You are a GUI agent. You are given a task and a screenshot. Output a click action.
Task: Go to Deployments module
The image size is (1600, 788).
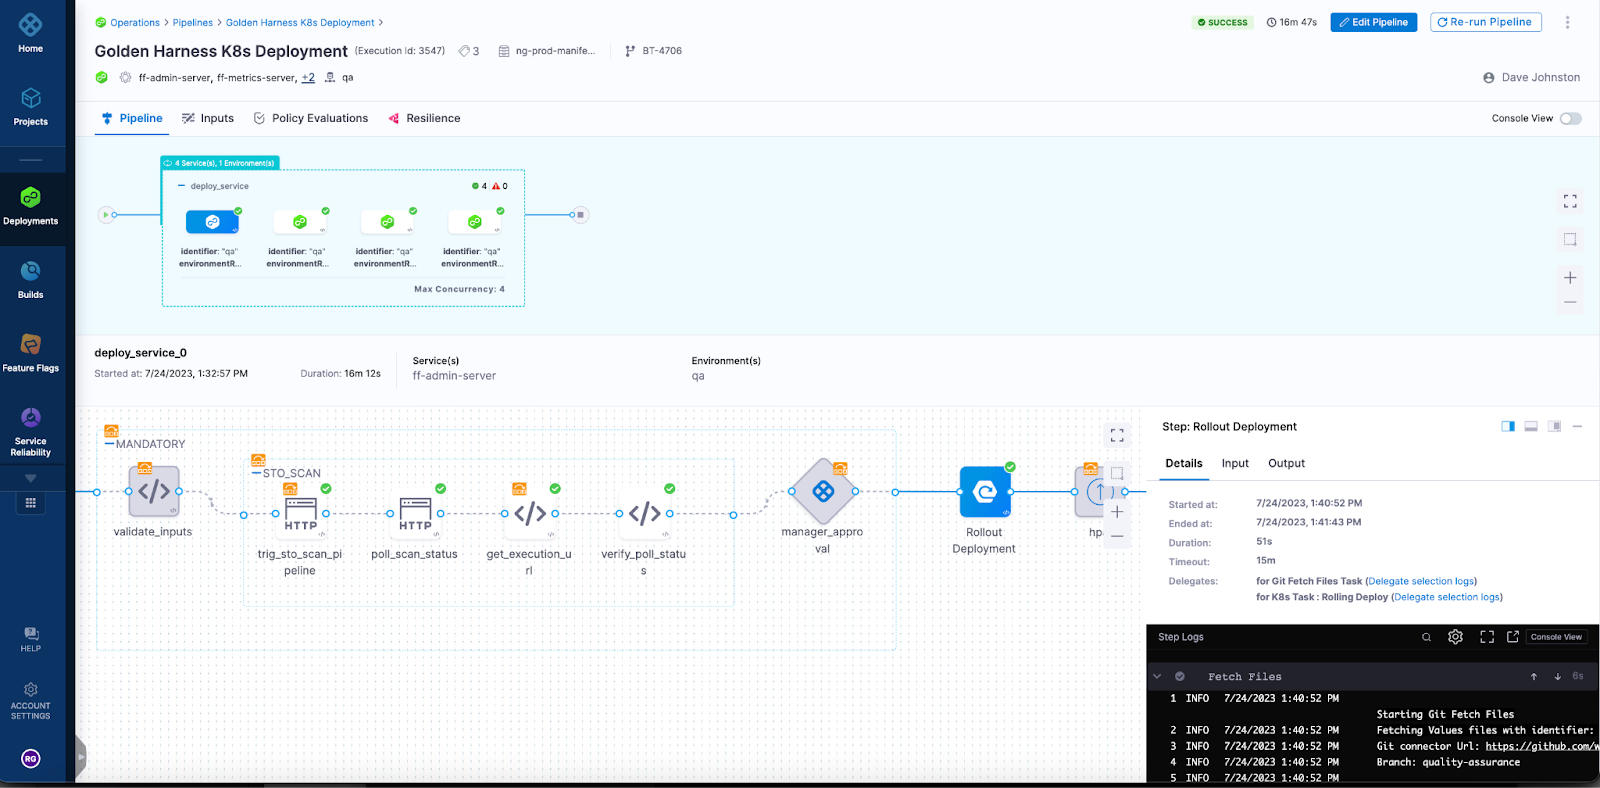coord(30,206)
